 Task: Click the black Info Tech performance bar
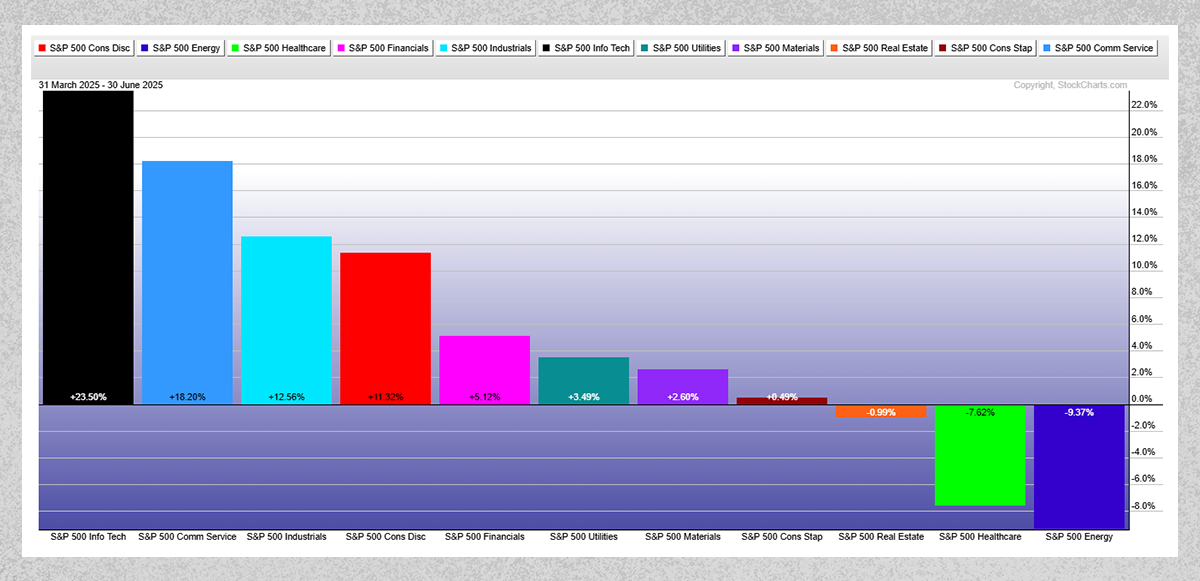88,248
